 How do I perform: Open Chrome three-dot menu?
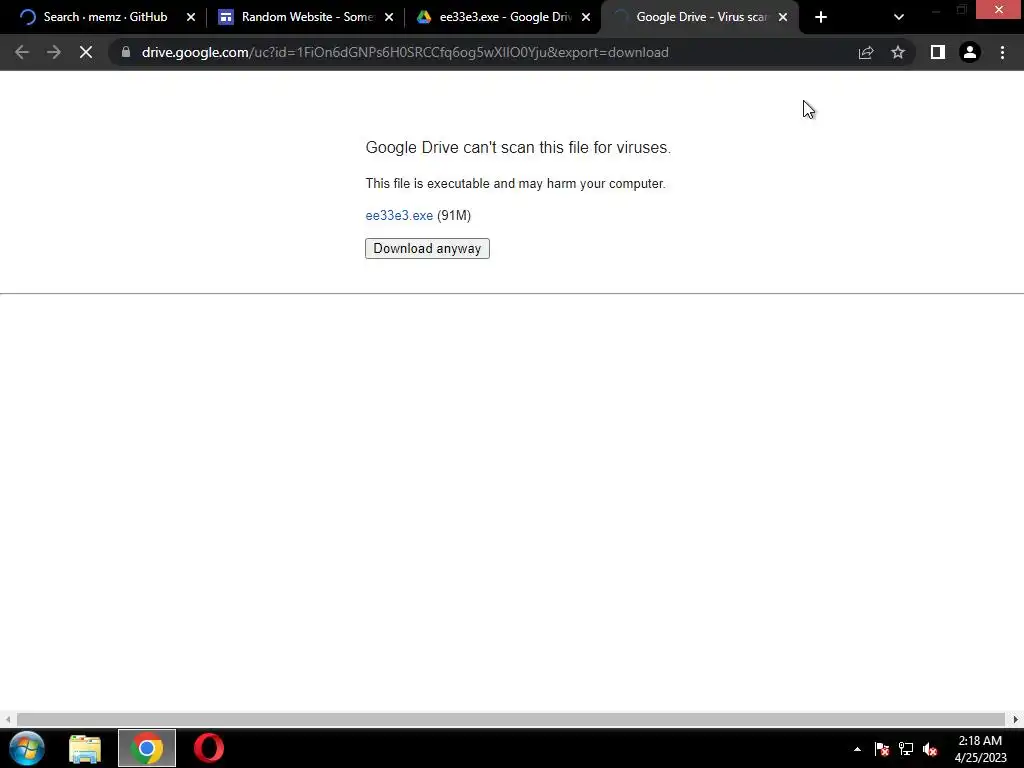pos(1002,52)
